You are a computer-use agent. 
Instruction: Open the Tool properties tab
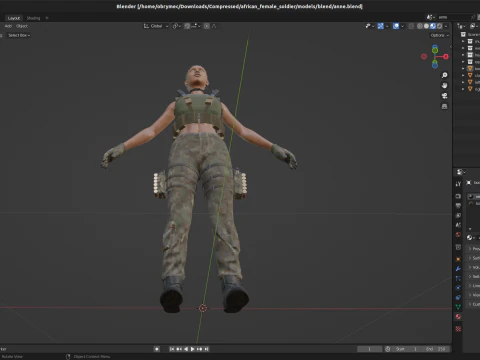(x=458, y=184)
